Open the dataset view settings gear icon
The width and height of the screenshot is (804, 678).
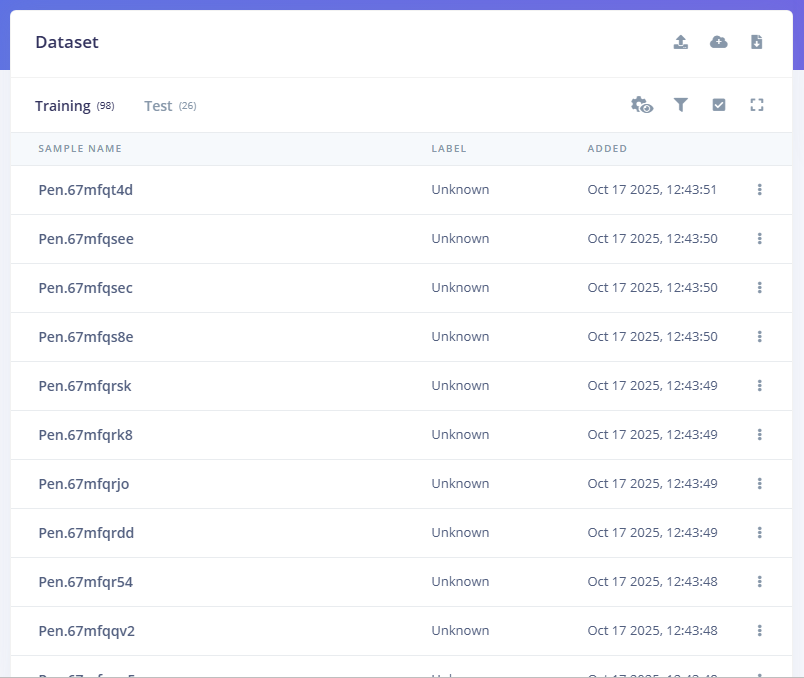[642, 105]
